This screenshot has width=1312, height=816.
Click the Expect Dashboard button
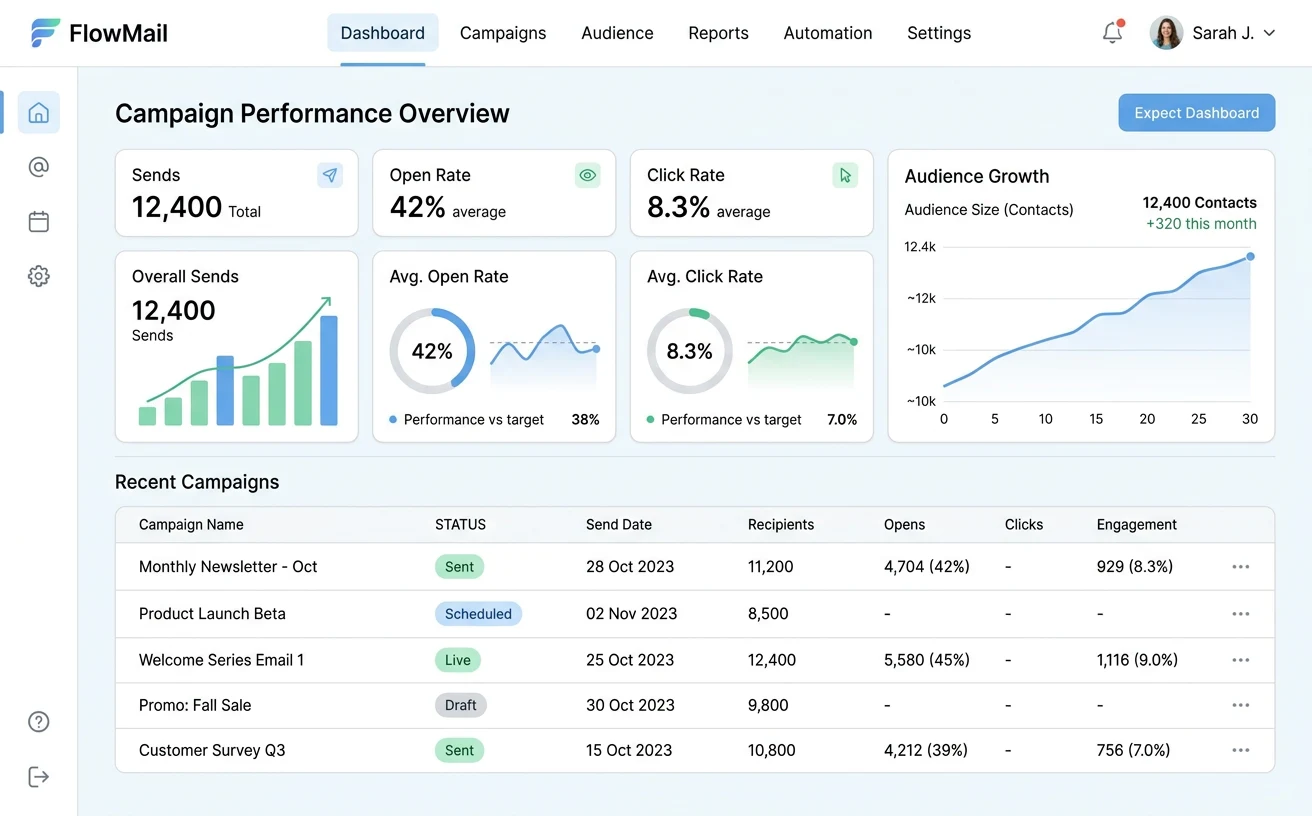(x=1197, y=113)
